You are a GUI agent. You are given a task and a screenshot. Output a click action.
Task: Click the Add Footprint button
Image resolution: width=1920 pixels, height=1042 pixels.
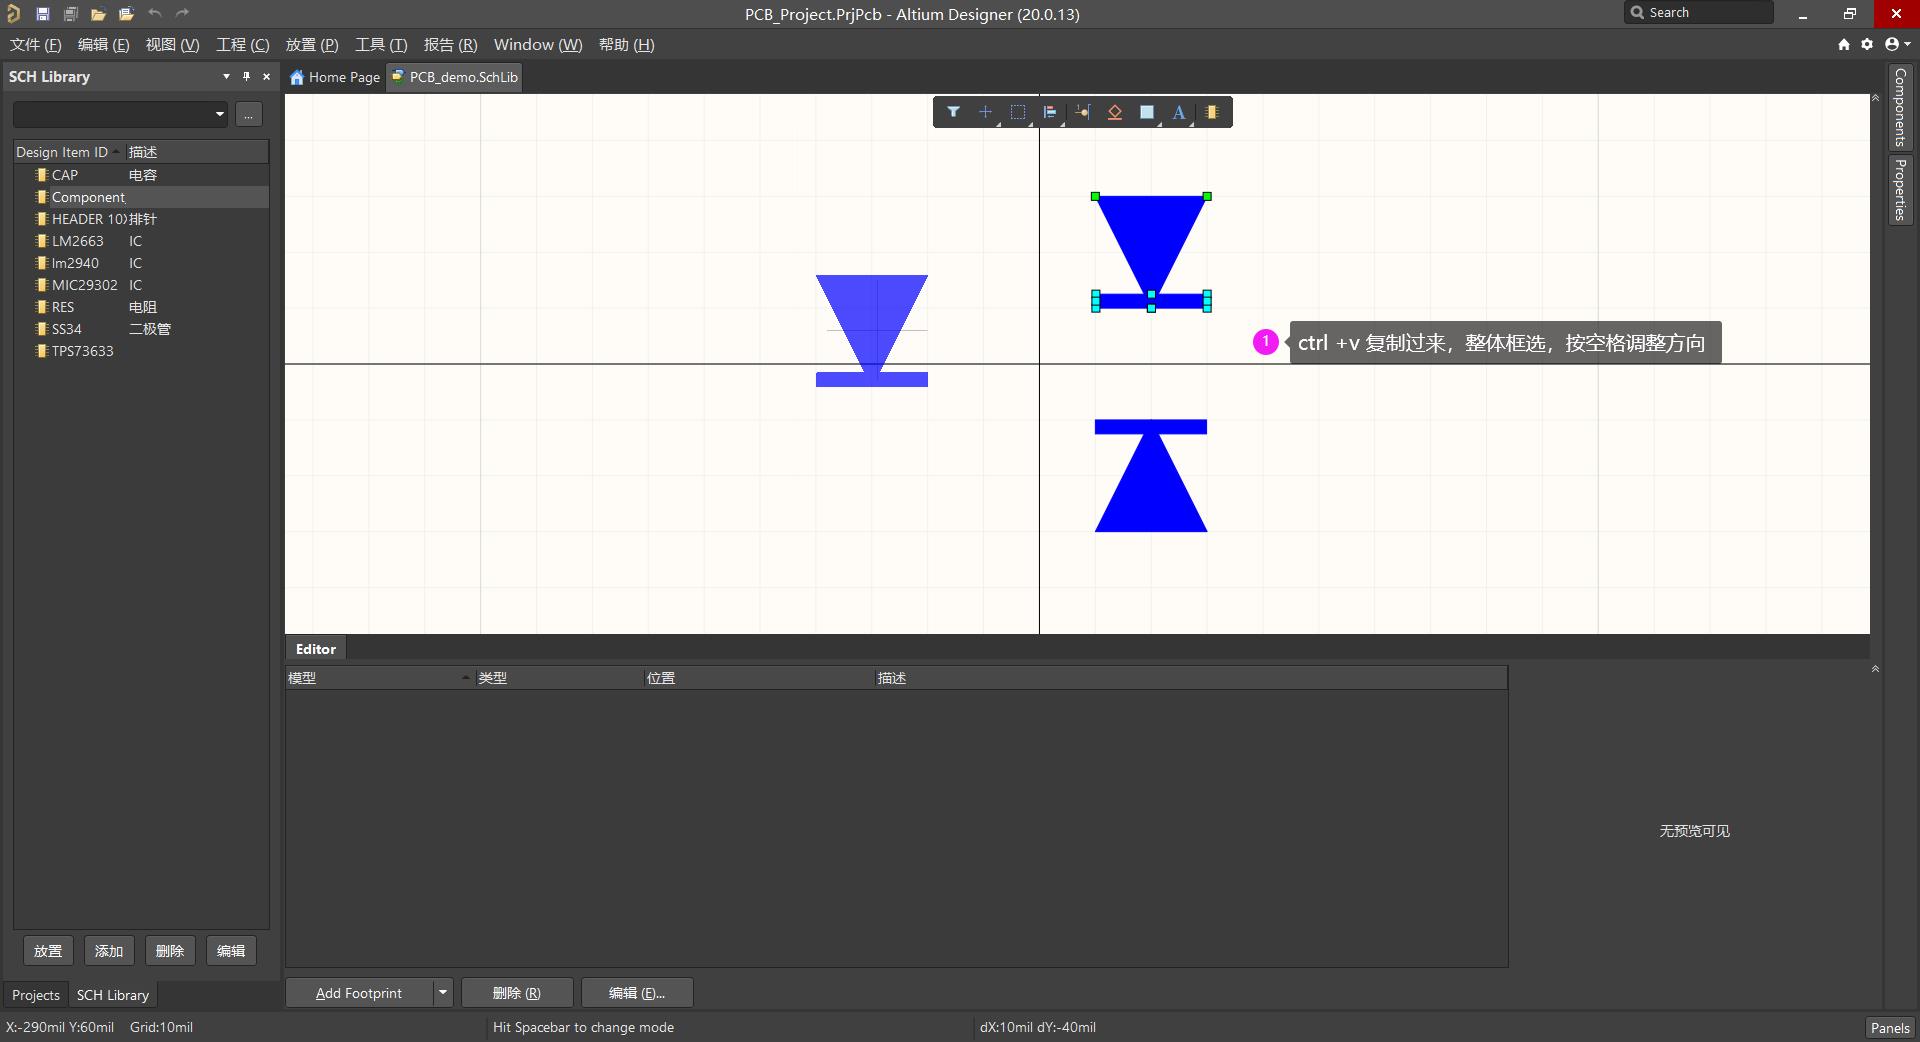pos(359,993)
